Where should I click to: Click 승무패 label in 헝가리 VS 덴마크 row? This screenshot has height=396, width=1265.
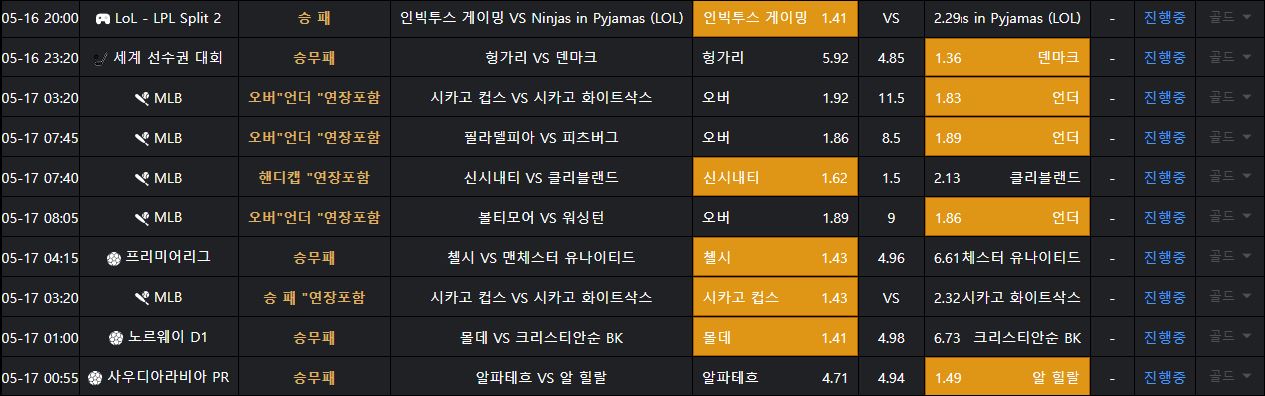point(314,58)
